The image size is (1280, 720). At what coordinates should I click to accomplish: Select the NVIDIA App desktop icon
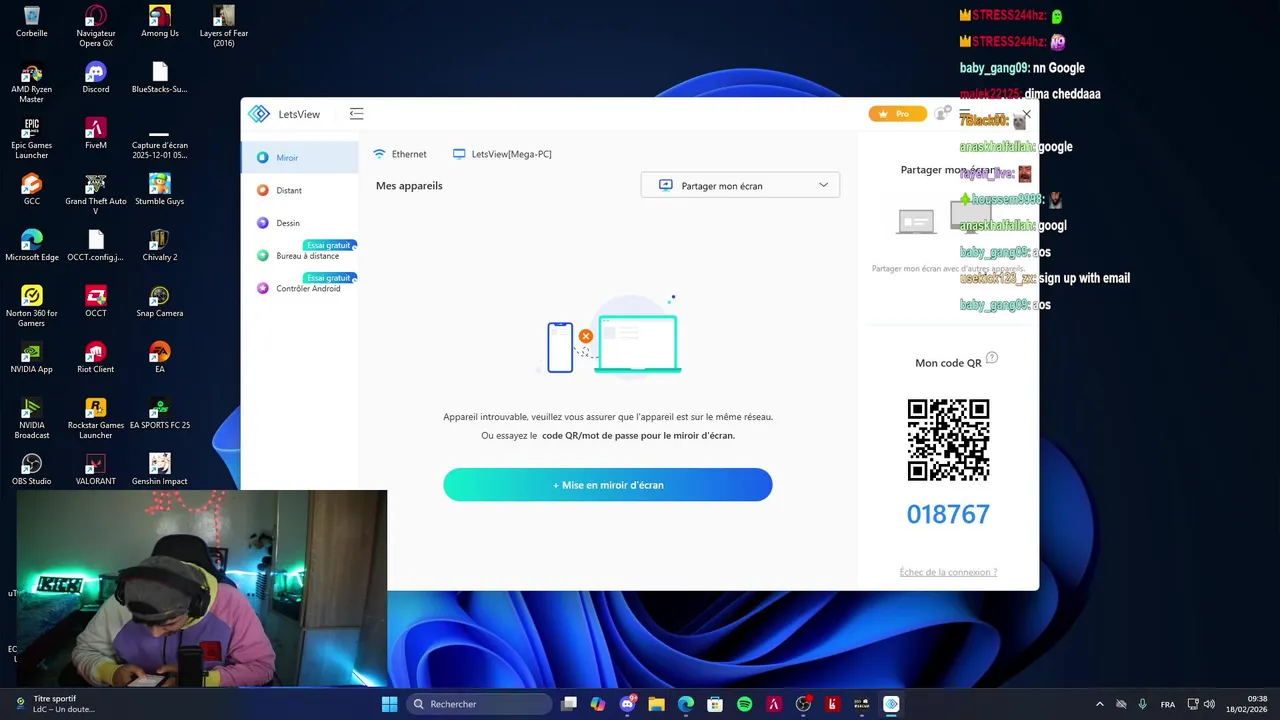tap(32, 358)
